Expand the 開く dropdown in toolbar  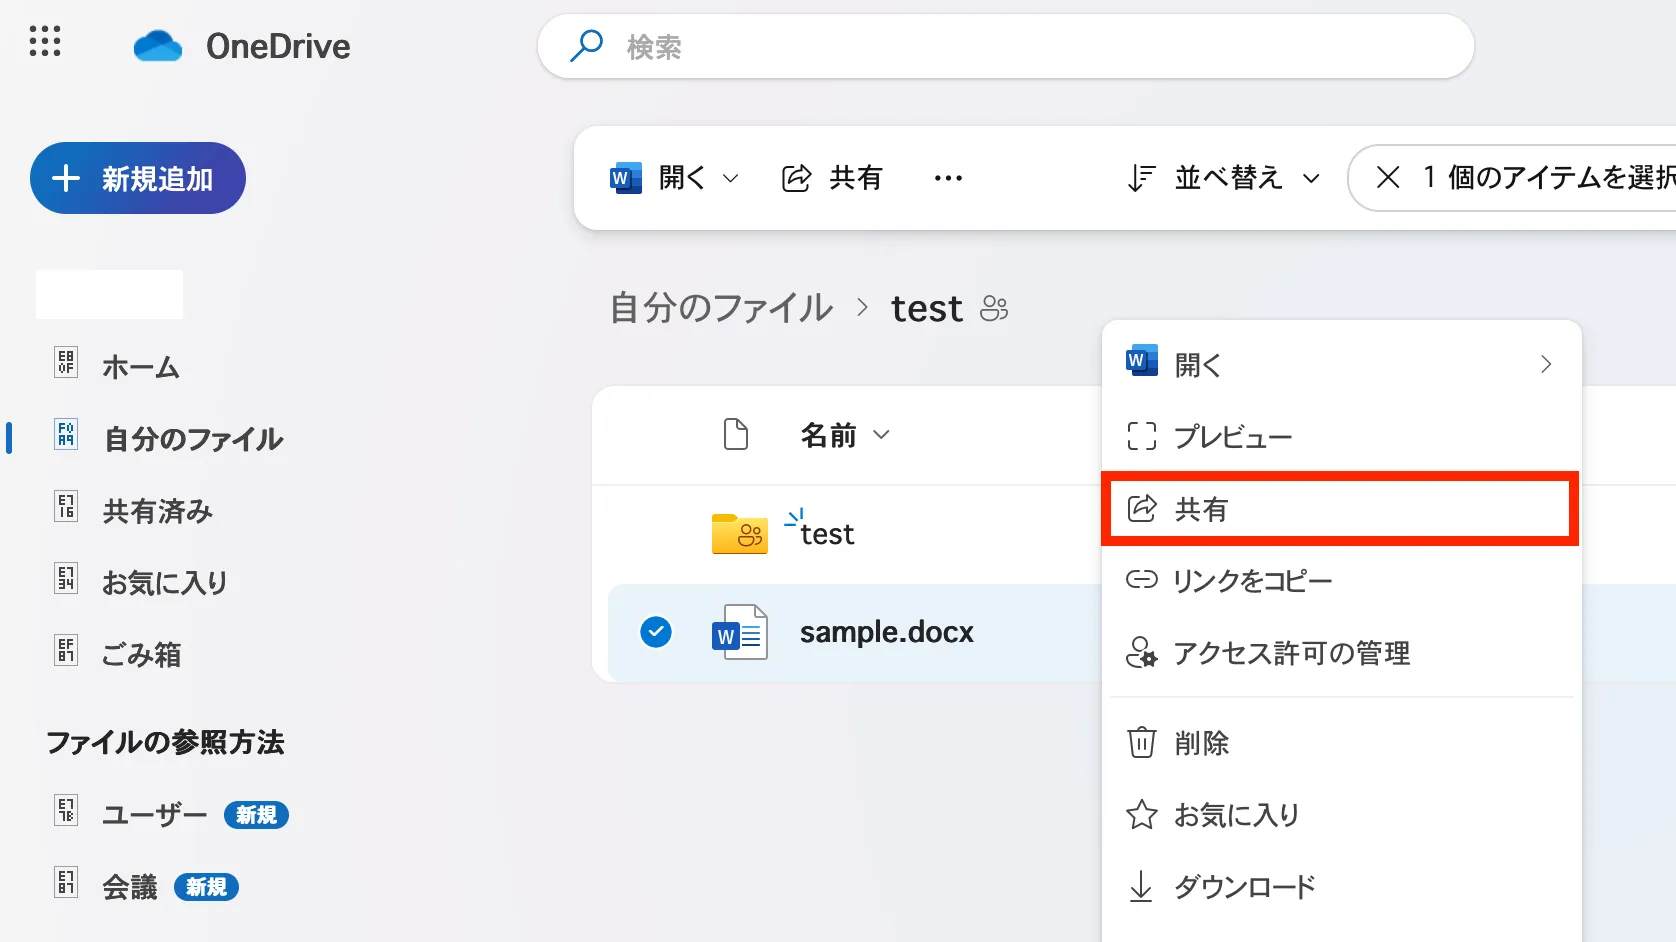pyautogui.click(x=731, y=178)
